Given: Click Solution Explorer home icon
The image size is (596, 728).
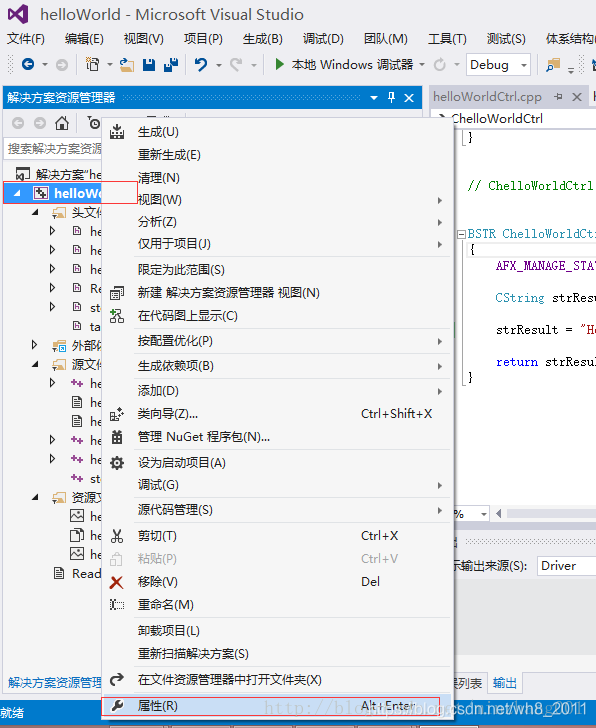Looking at the screenshot, I should click(x=62, y=123).
